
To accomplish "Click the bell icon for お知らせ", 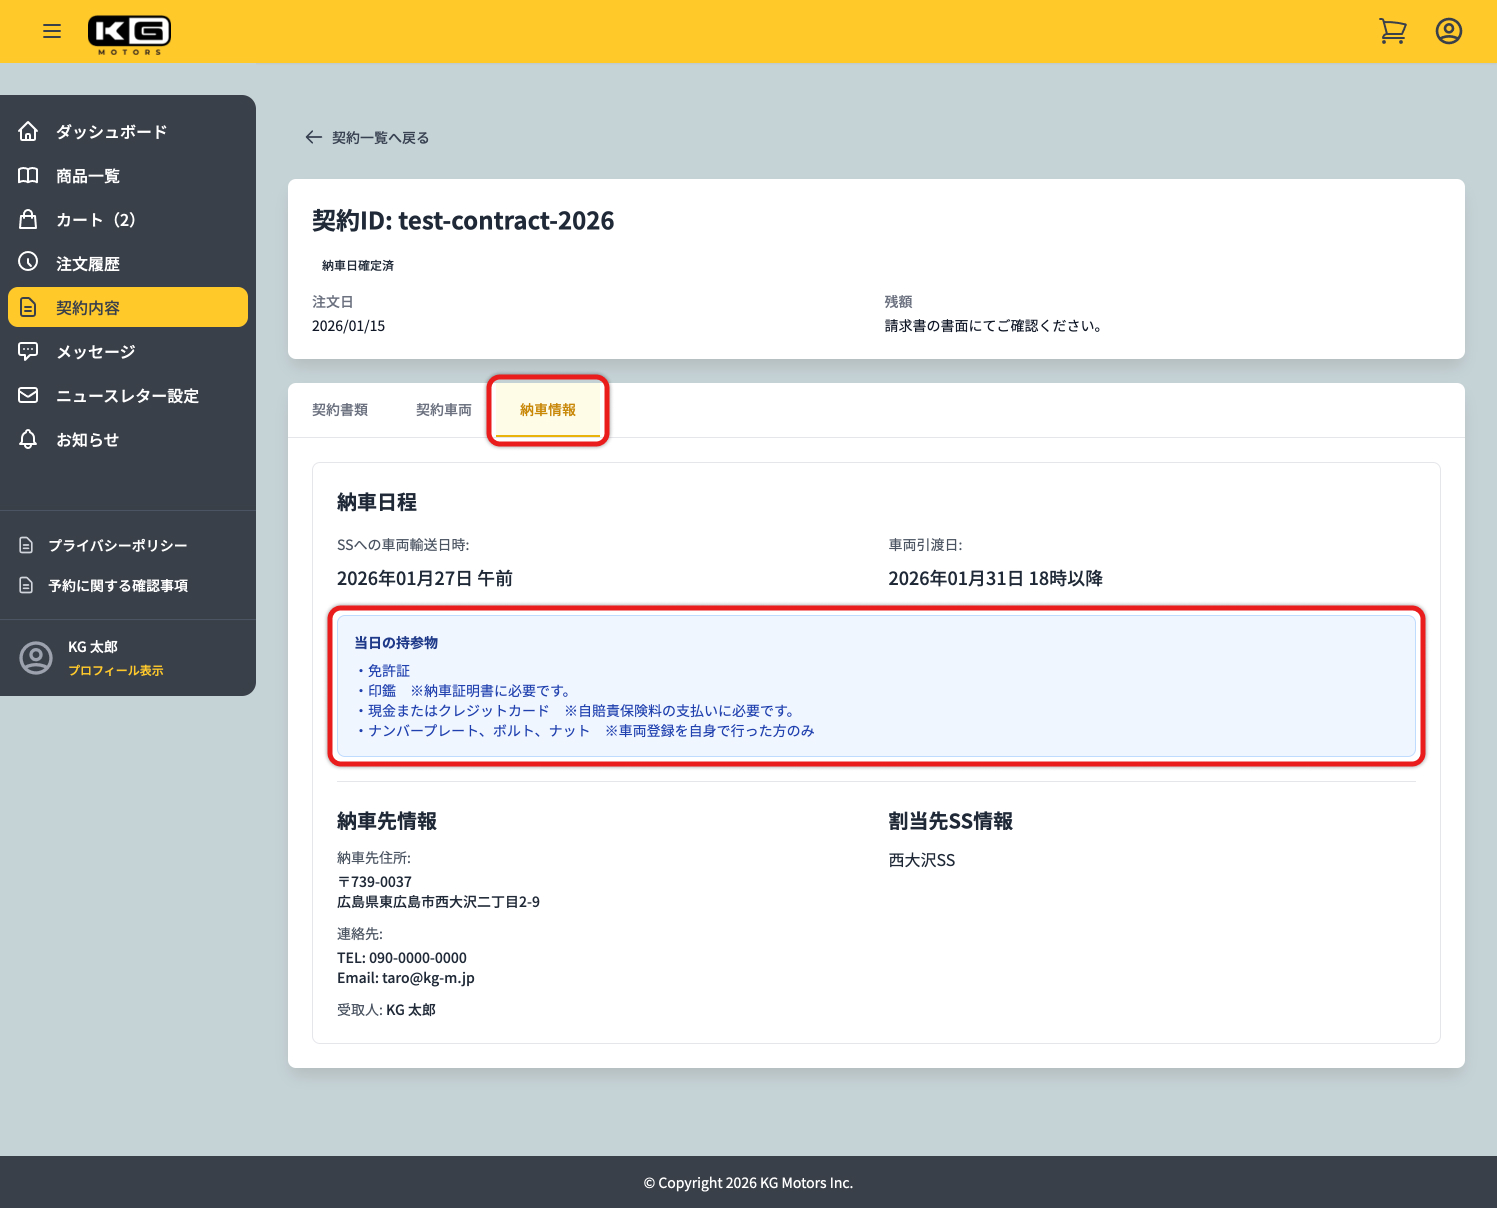I will point(28,439).
